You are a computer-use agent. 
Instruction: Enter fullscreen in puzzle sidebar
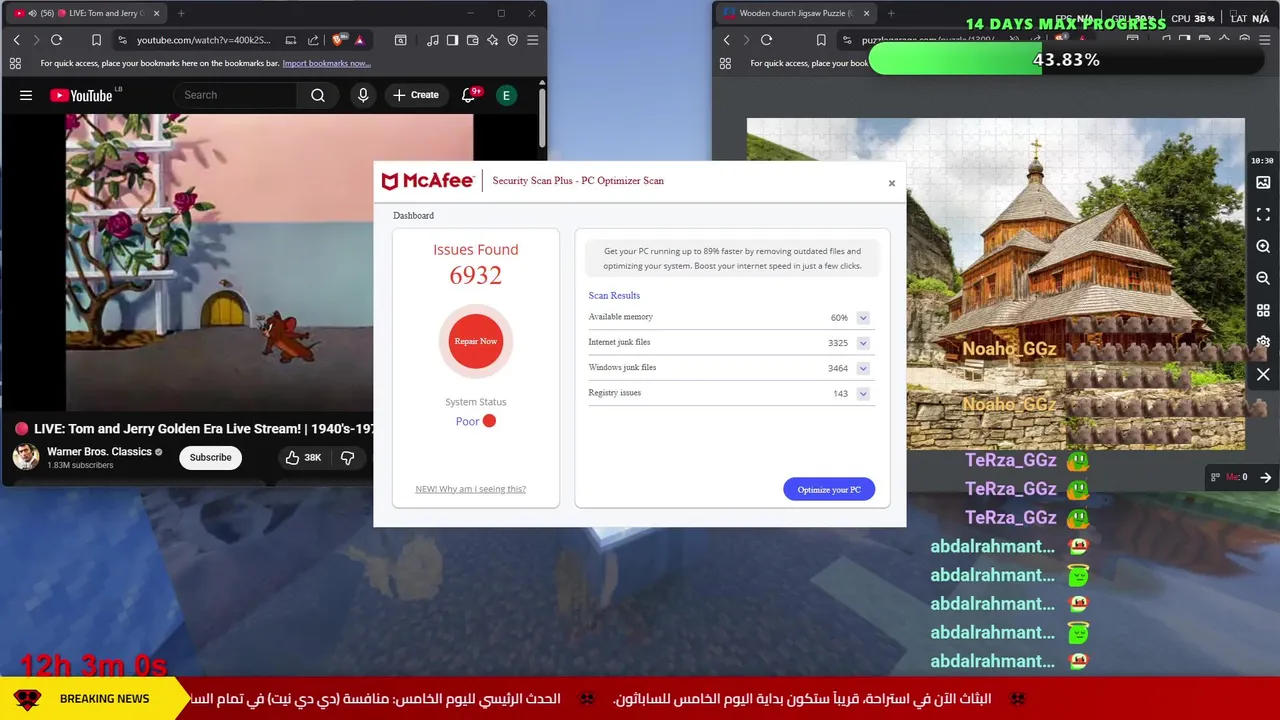[x=1263, y=214]
